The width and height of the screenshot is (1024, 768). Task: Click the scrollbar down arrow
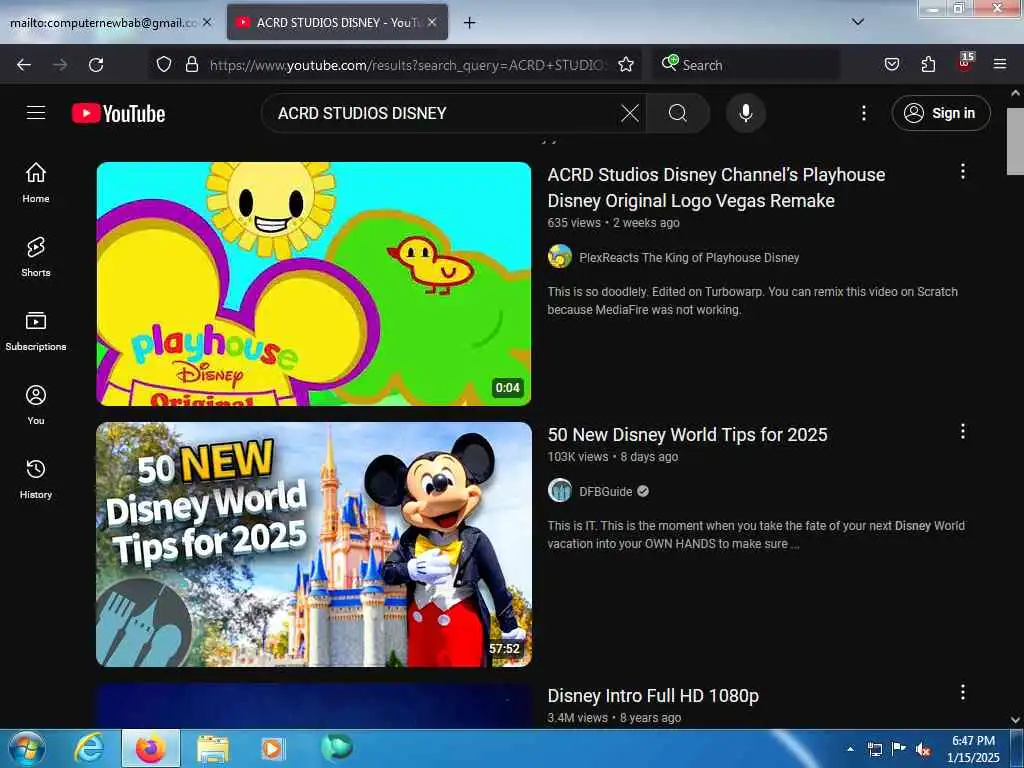pos(1015,720)
